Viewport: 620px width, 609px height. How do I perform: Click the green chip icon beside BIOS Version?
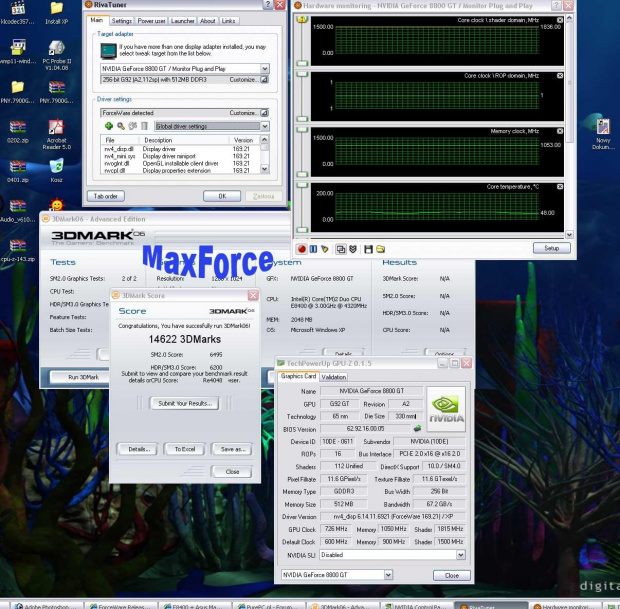coord(417,428)
